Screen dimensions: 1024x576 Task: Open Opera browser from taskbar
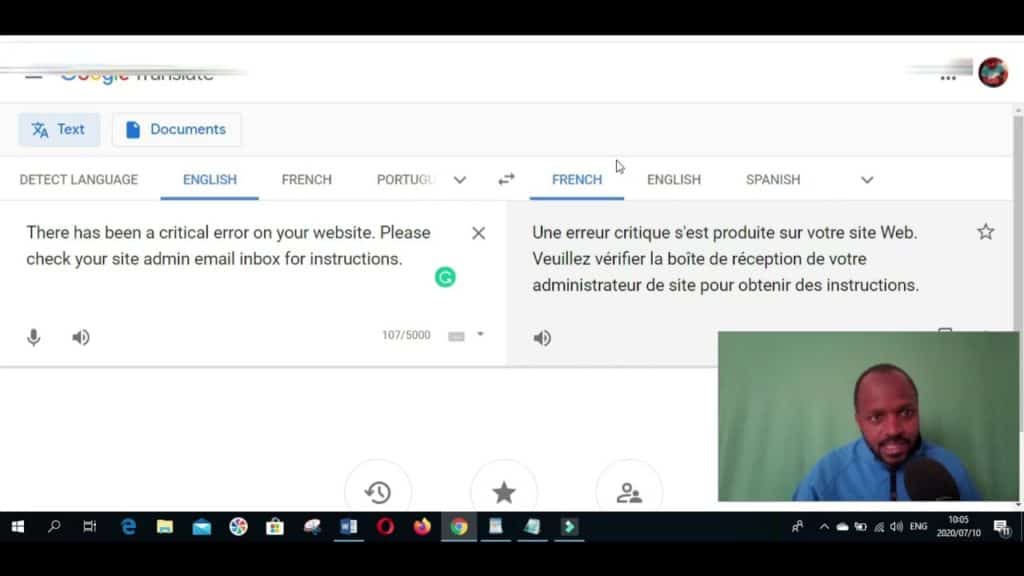click(x=385, y=526)
